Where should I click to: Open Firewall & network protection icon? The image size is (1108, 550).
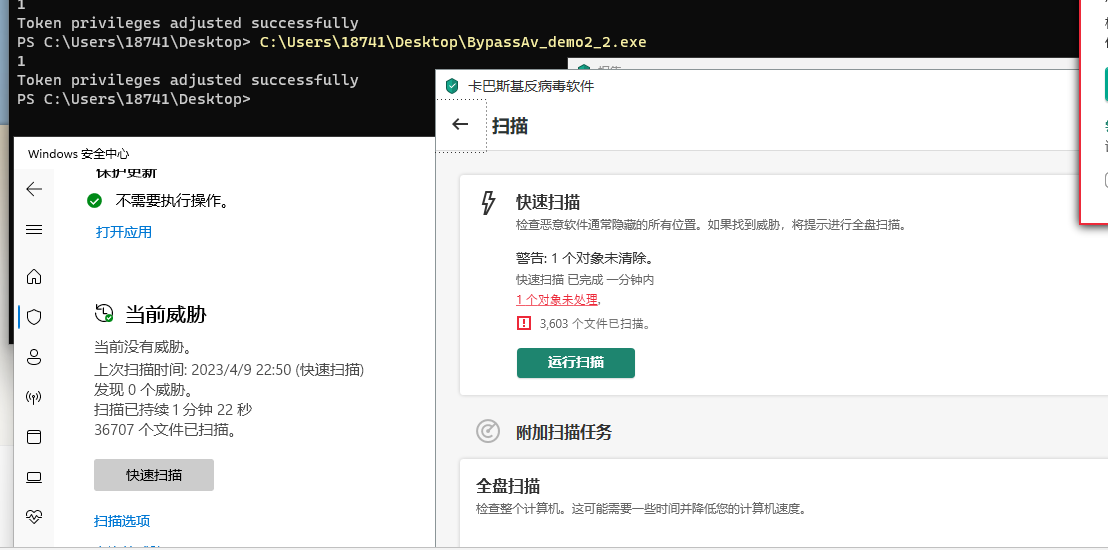pos(34,397)
